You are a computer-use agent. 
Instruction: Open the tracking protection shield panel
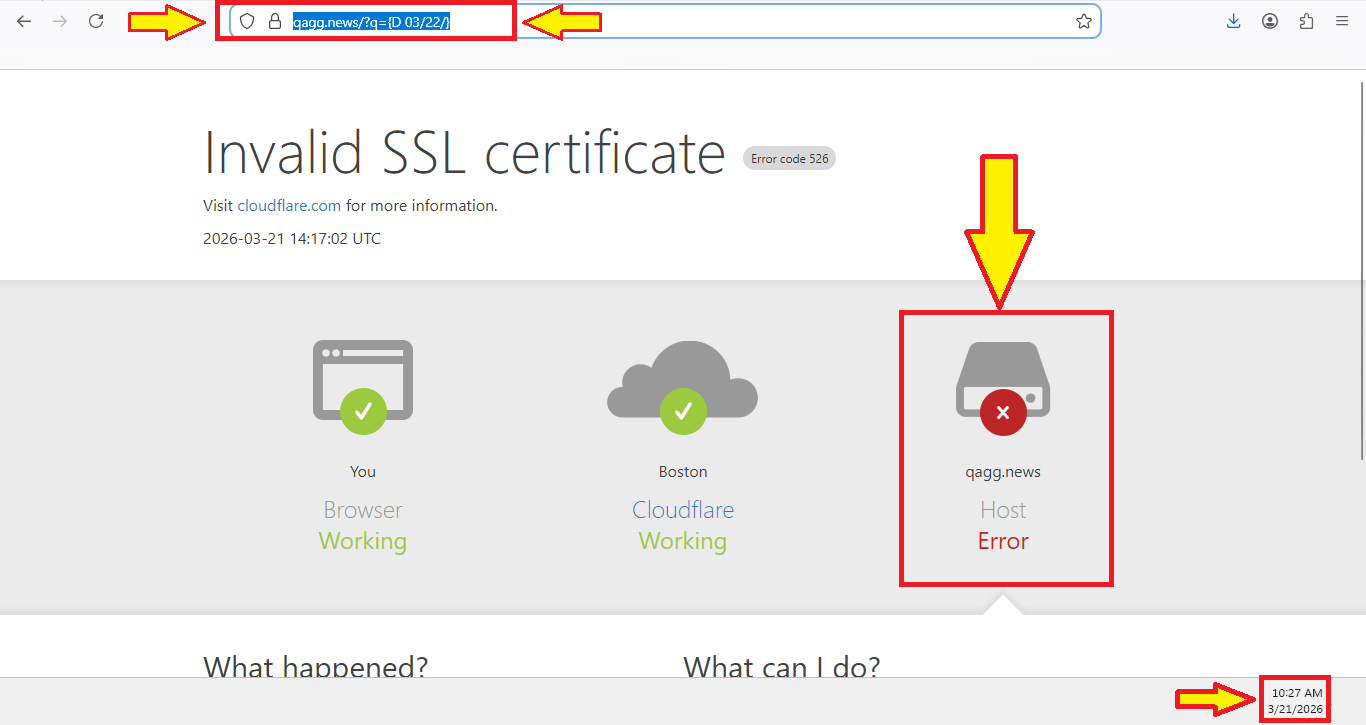click(247, 21)
